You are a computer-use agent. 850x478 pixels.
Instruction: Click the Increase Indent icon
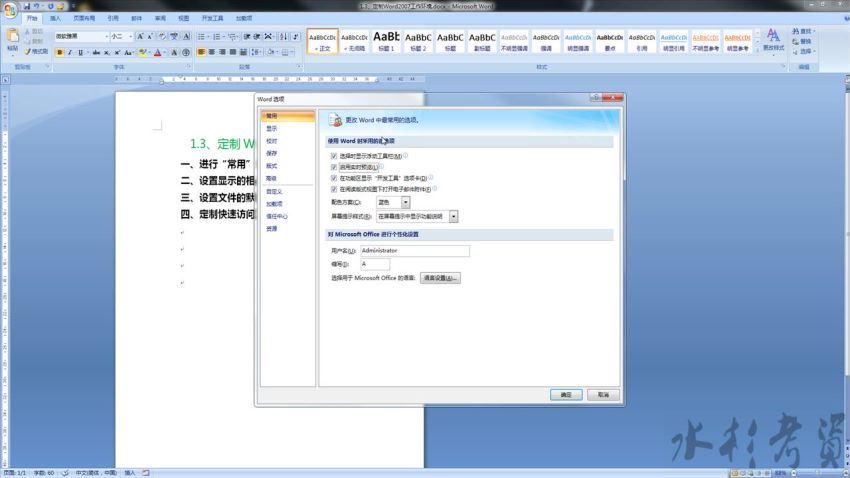click(x=257, y=36)
